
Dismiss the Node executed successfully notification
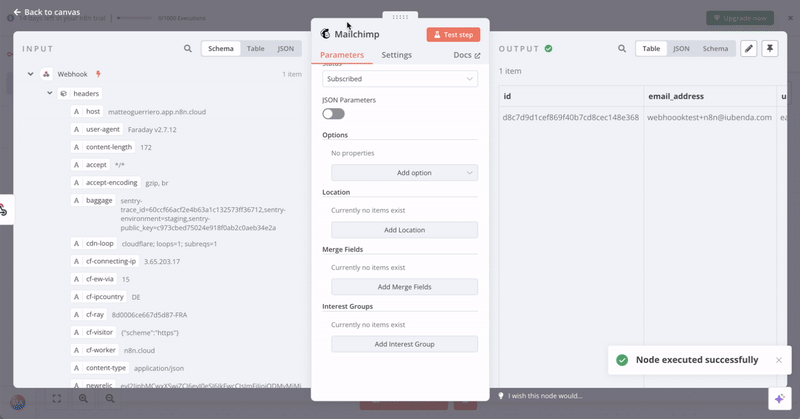[779, 360]
